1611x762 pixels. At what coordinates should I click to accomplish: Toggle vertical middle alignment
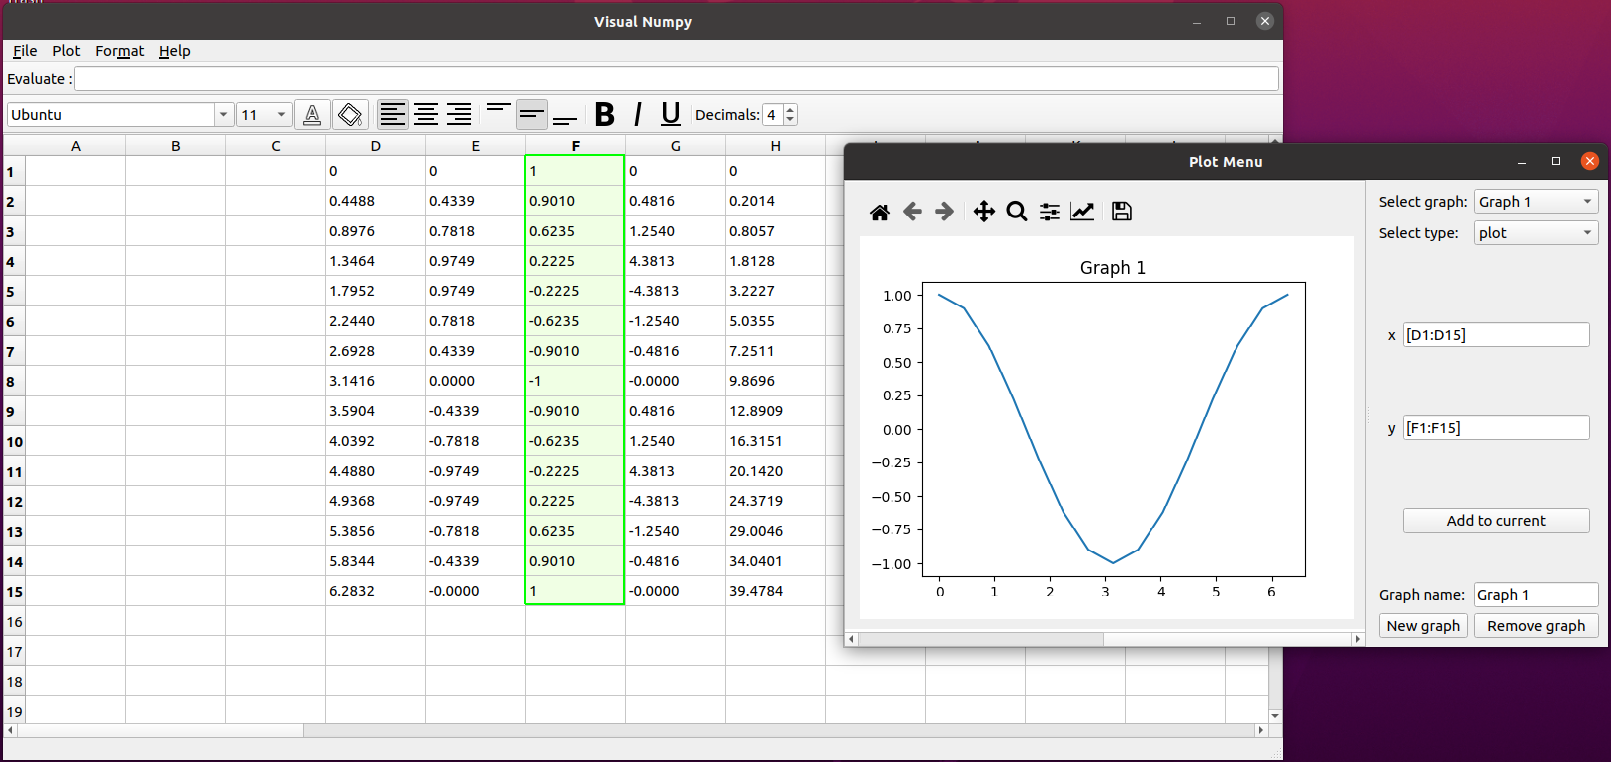pyautogui.click(x=532, y=115)
